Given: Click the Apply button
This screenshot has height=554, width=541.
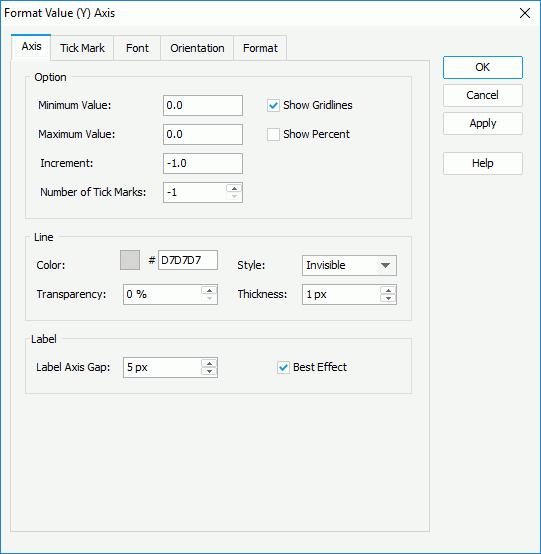Looking at the screenshot, I should 483,123.
